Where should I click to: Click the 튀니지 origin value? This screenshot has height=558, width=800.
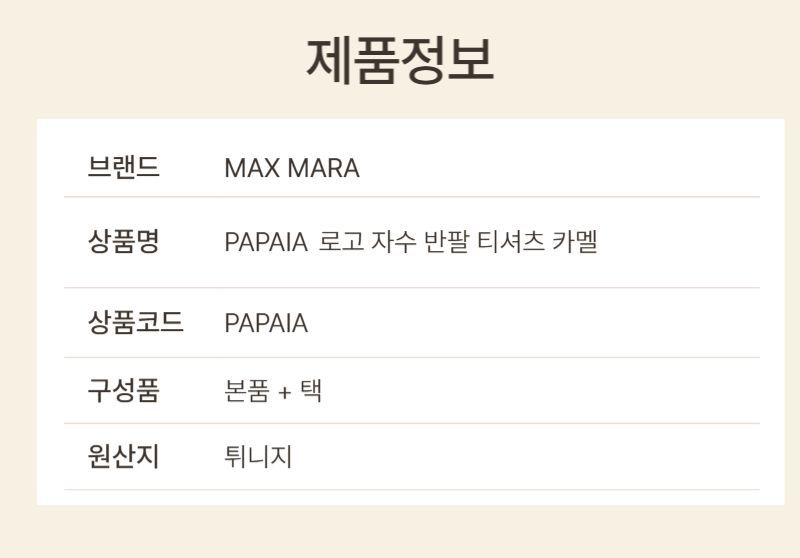click(x=258, y=457)
